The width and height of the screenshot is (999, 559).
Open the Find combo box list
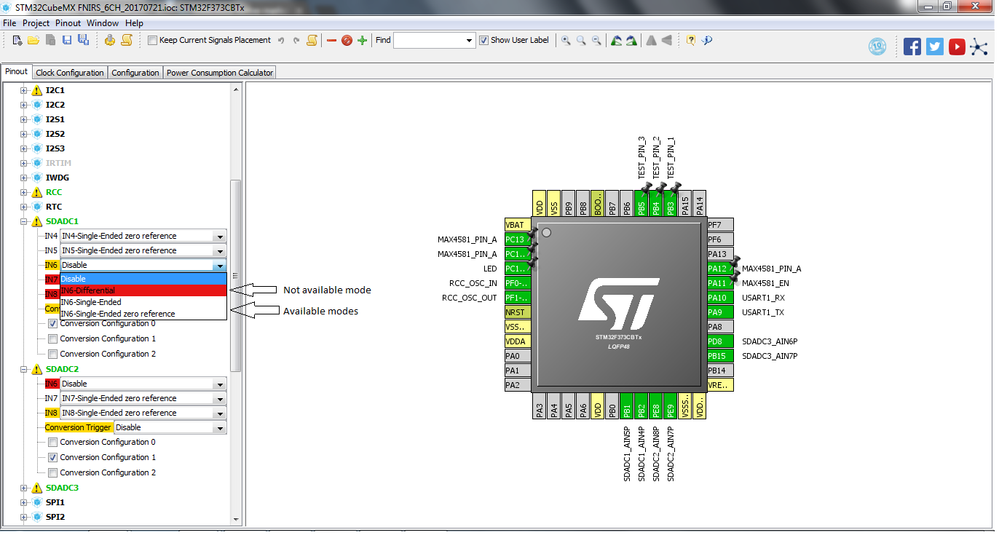click(x=469, y=40)
